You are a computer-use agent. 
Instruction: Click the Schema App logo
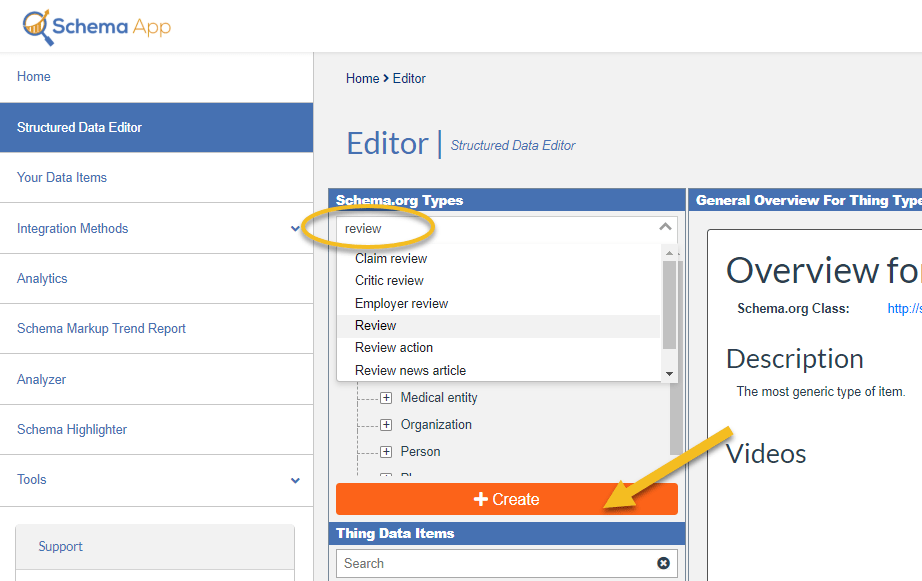[97, 27]
